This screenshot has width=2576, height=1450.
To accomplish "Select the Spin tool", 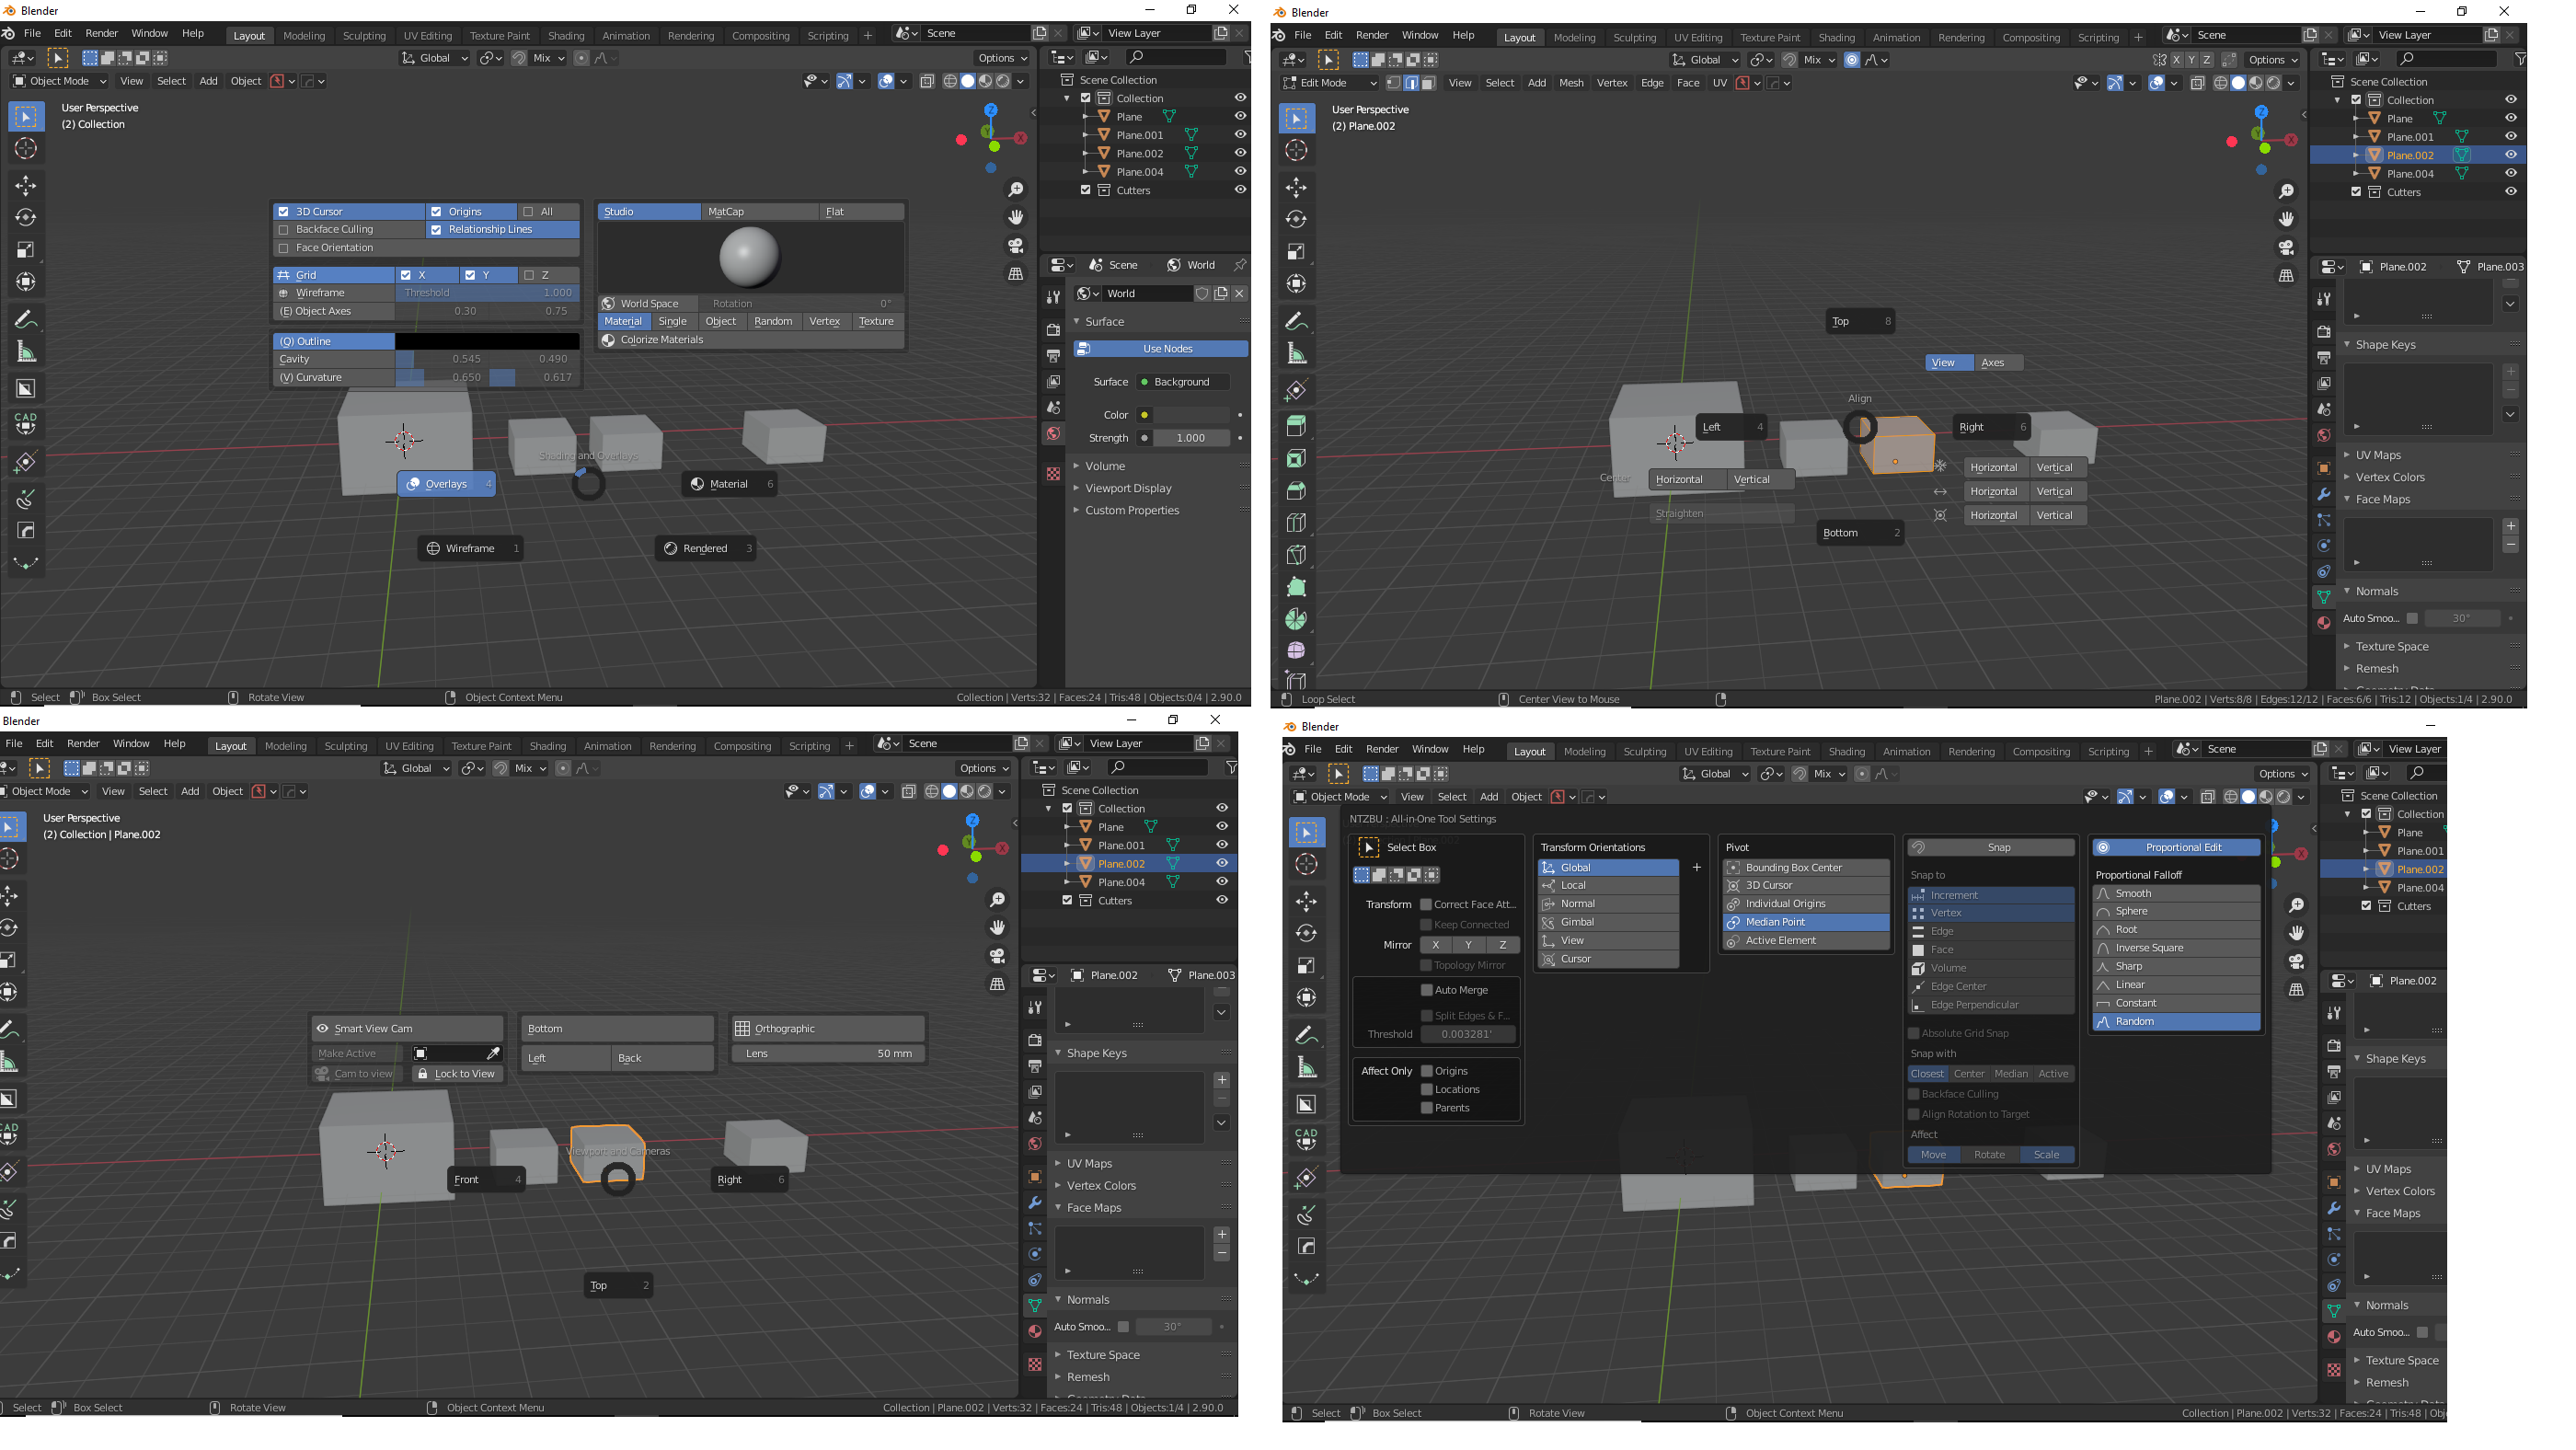I will coord(1296,619).
